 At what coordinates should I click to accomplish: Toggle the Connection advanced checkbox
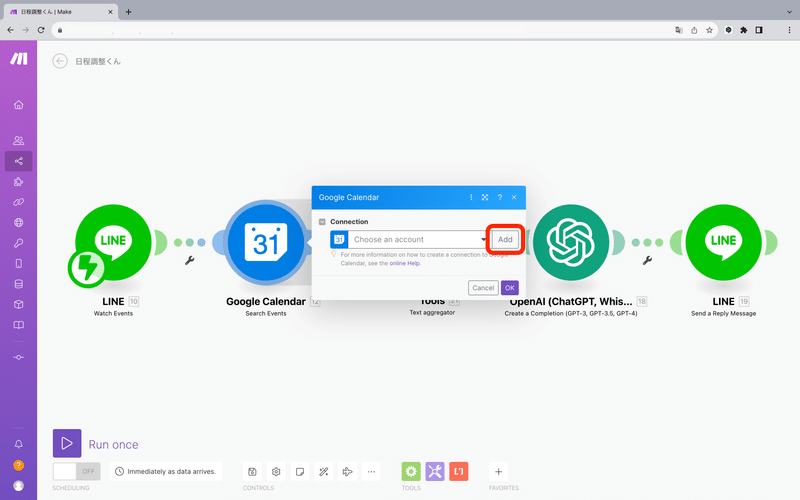pos(322,222)
